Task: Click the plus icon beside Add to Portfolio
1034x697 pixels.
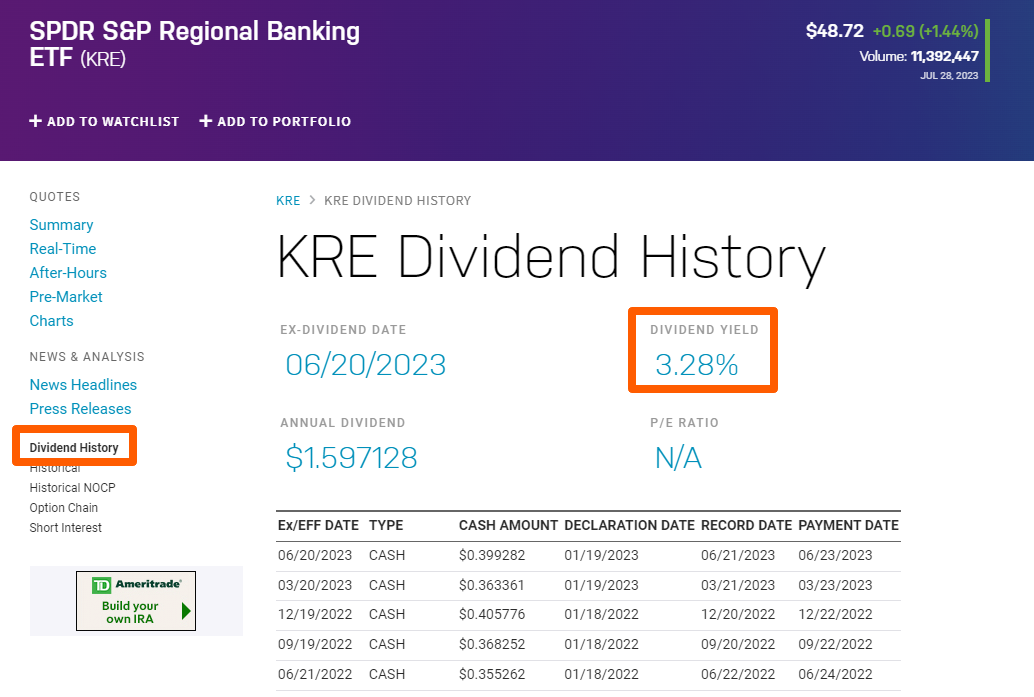Action: (x=206, y=121)
